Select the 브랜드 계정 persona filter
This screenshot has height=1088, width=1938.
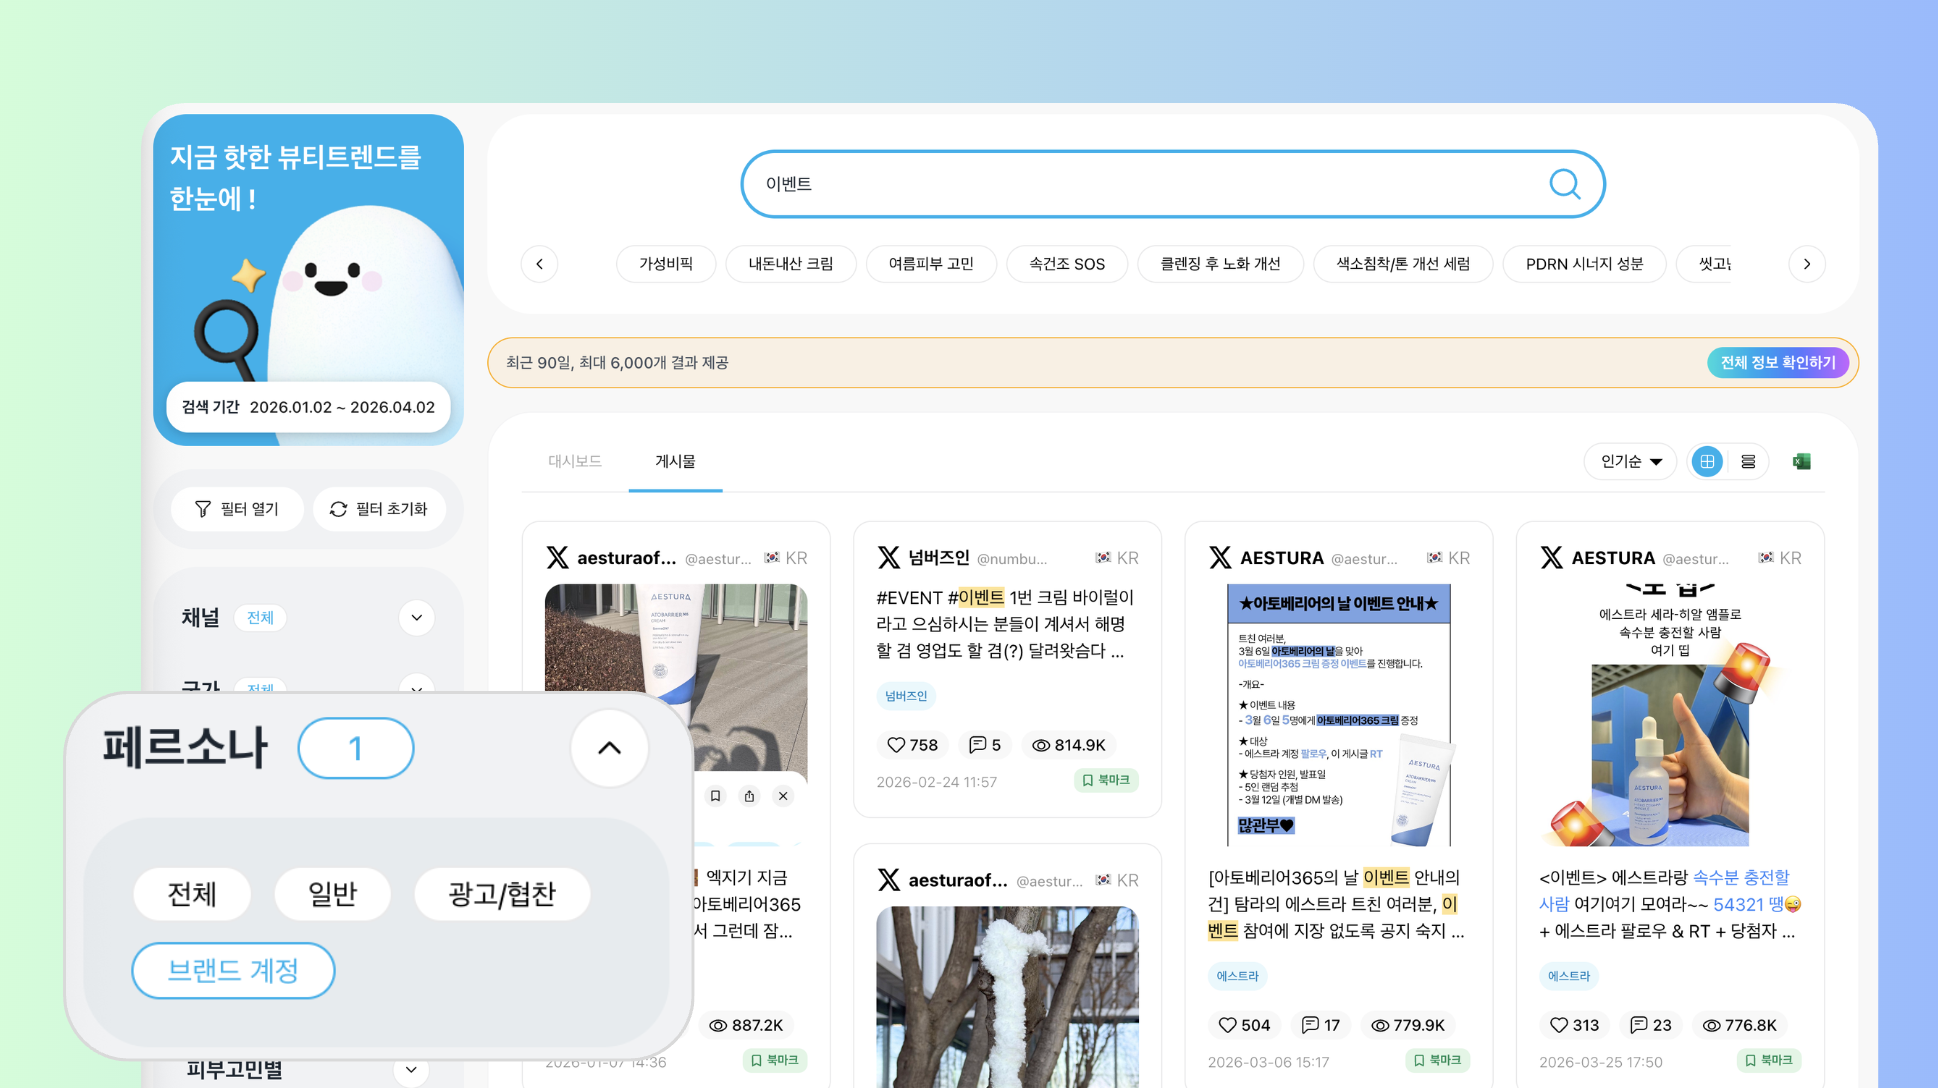[x=233, y=970]
